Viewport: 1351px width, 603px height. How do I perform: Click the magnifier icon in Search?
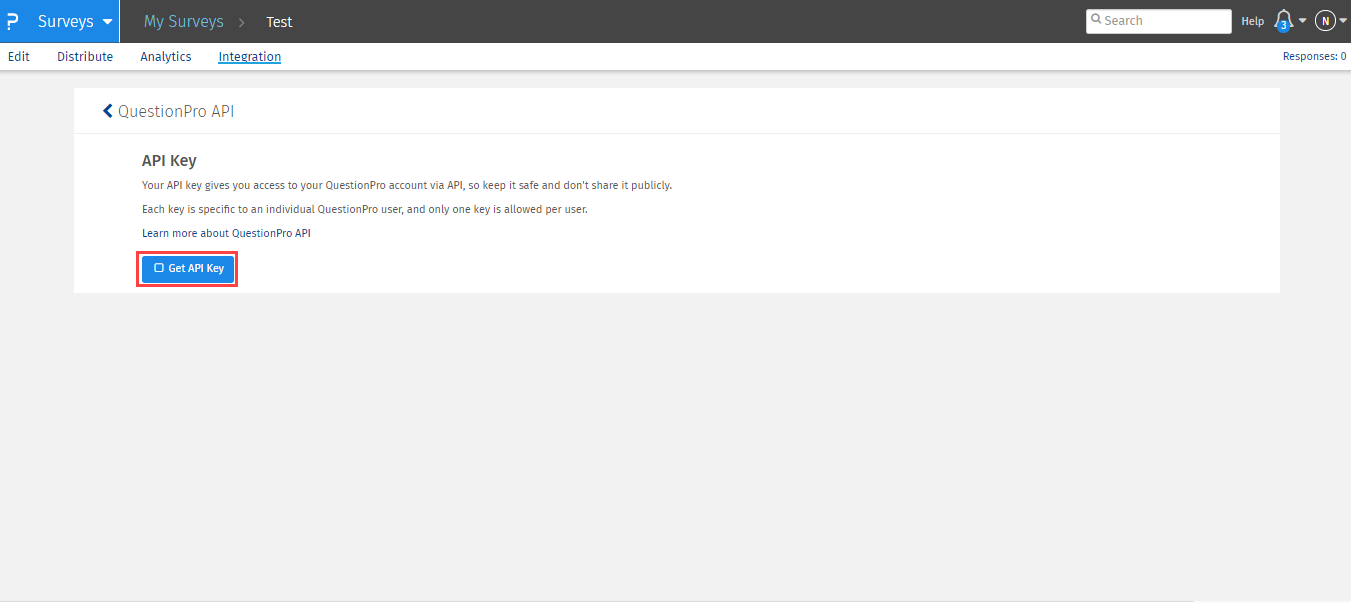coord(1097,20)
